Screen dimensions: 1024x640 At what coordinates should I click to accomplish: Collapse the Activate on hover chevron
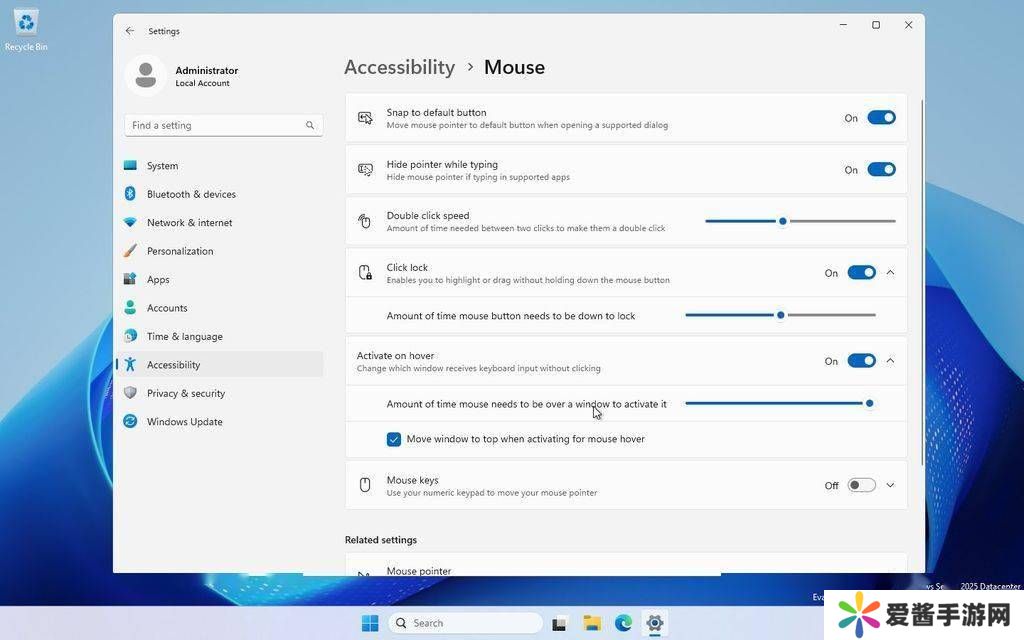[x=890, y=361]
